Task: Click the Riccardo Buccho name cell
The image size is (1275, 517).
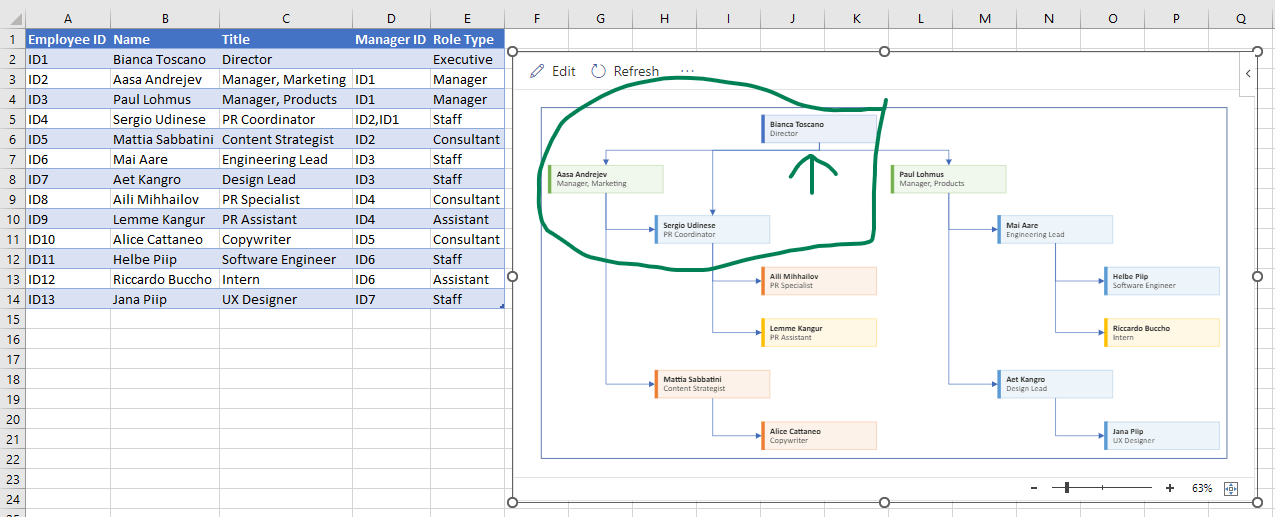Action: 164,279
